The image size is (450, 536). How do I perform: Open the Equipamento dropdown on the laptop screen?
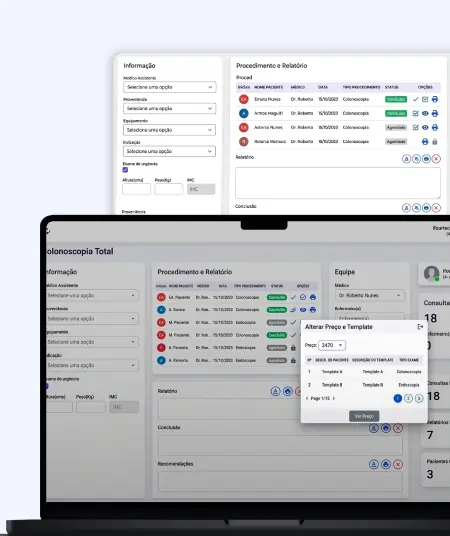click(92, 342)
